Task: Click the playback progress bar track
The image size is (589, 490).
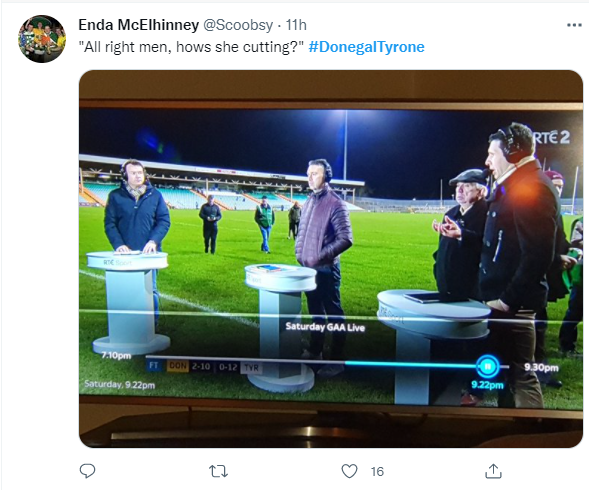Action: 327,360
